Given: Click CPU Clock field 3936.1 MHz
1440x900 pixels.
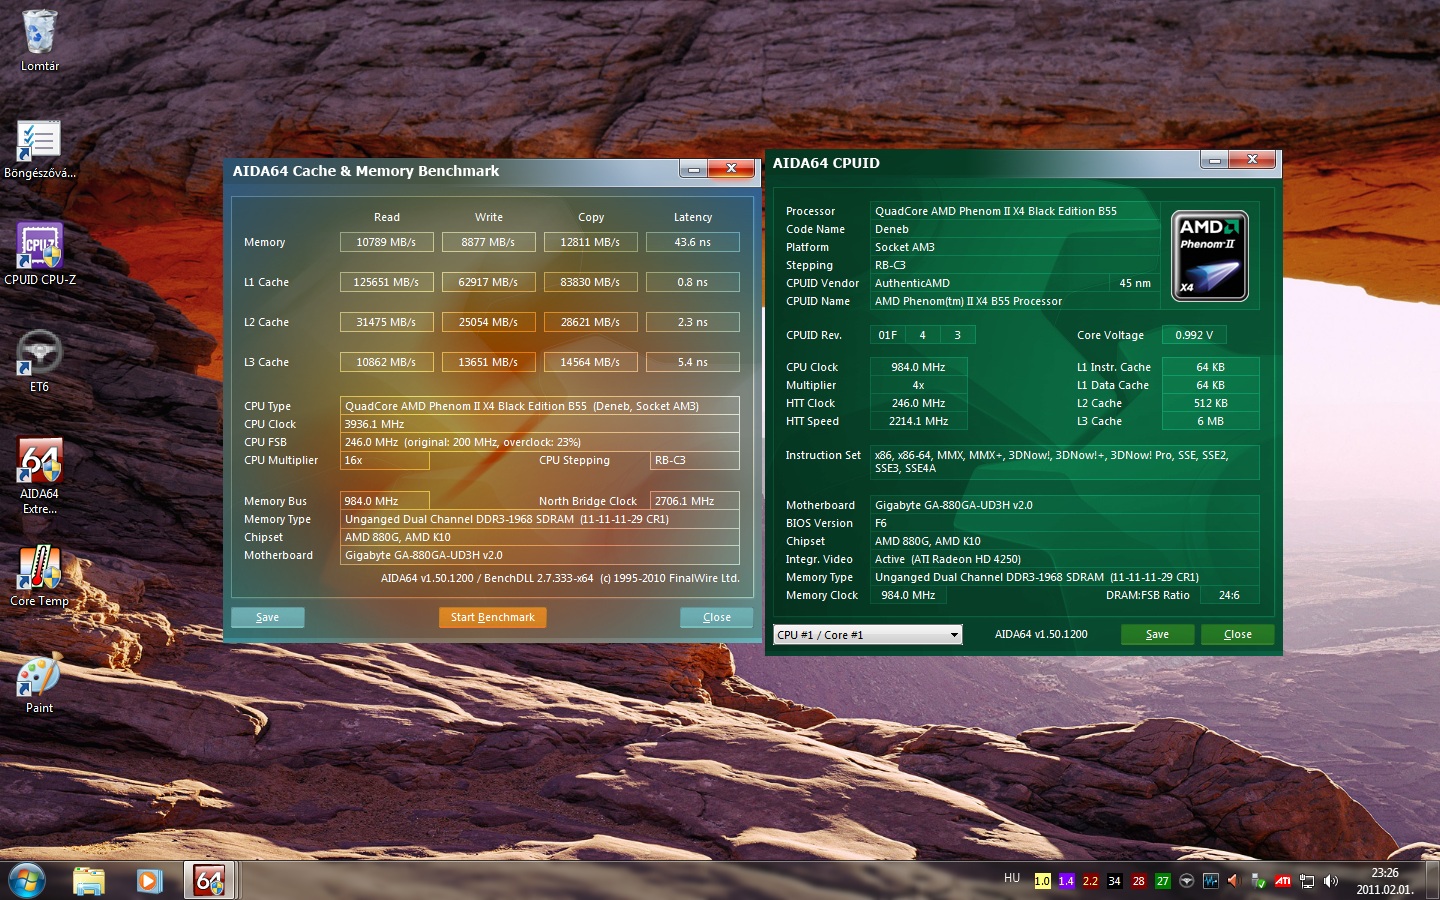Looking at the screenshot, I should pos(540,424).
